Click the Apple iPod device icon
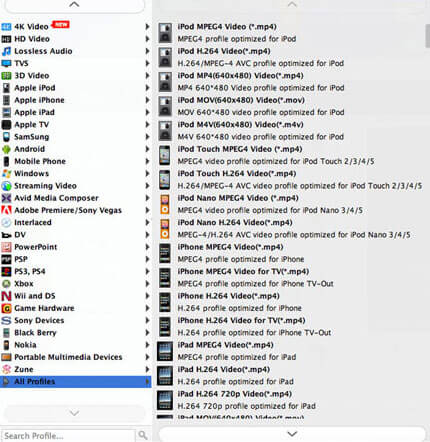Viewport: 430px width, 442px height. [x=6, y=88]
